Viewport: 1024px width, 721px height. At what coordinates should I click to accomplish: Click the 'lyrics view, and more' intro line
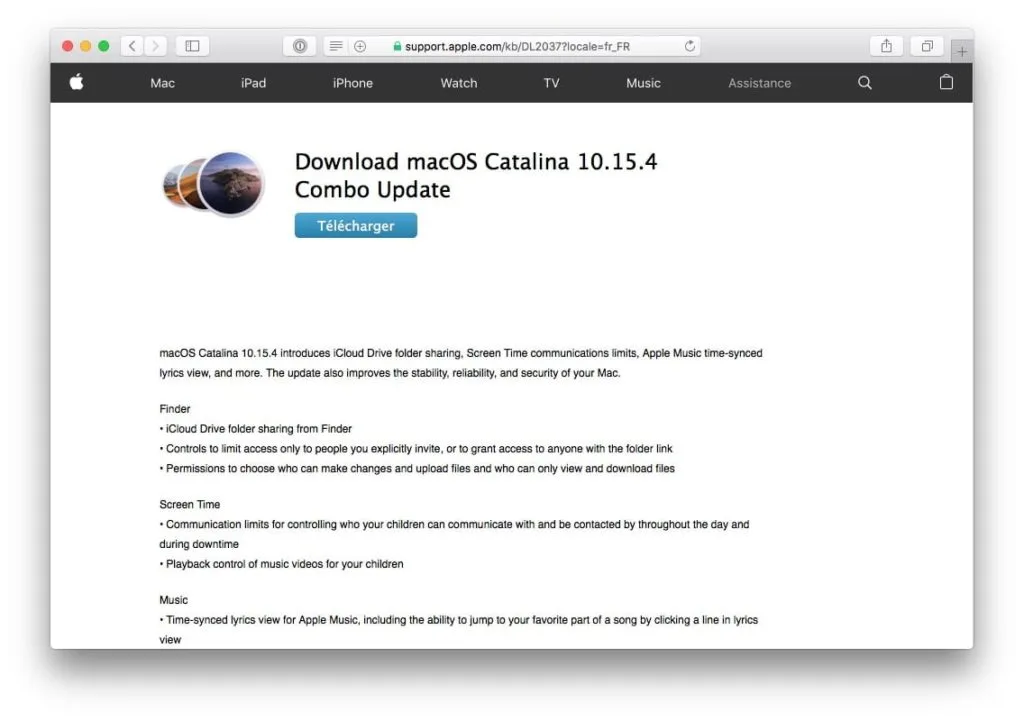(x=390, y=373)
